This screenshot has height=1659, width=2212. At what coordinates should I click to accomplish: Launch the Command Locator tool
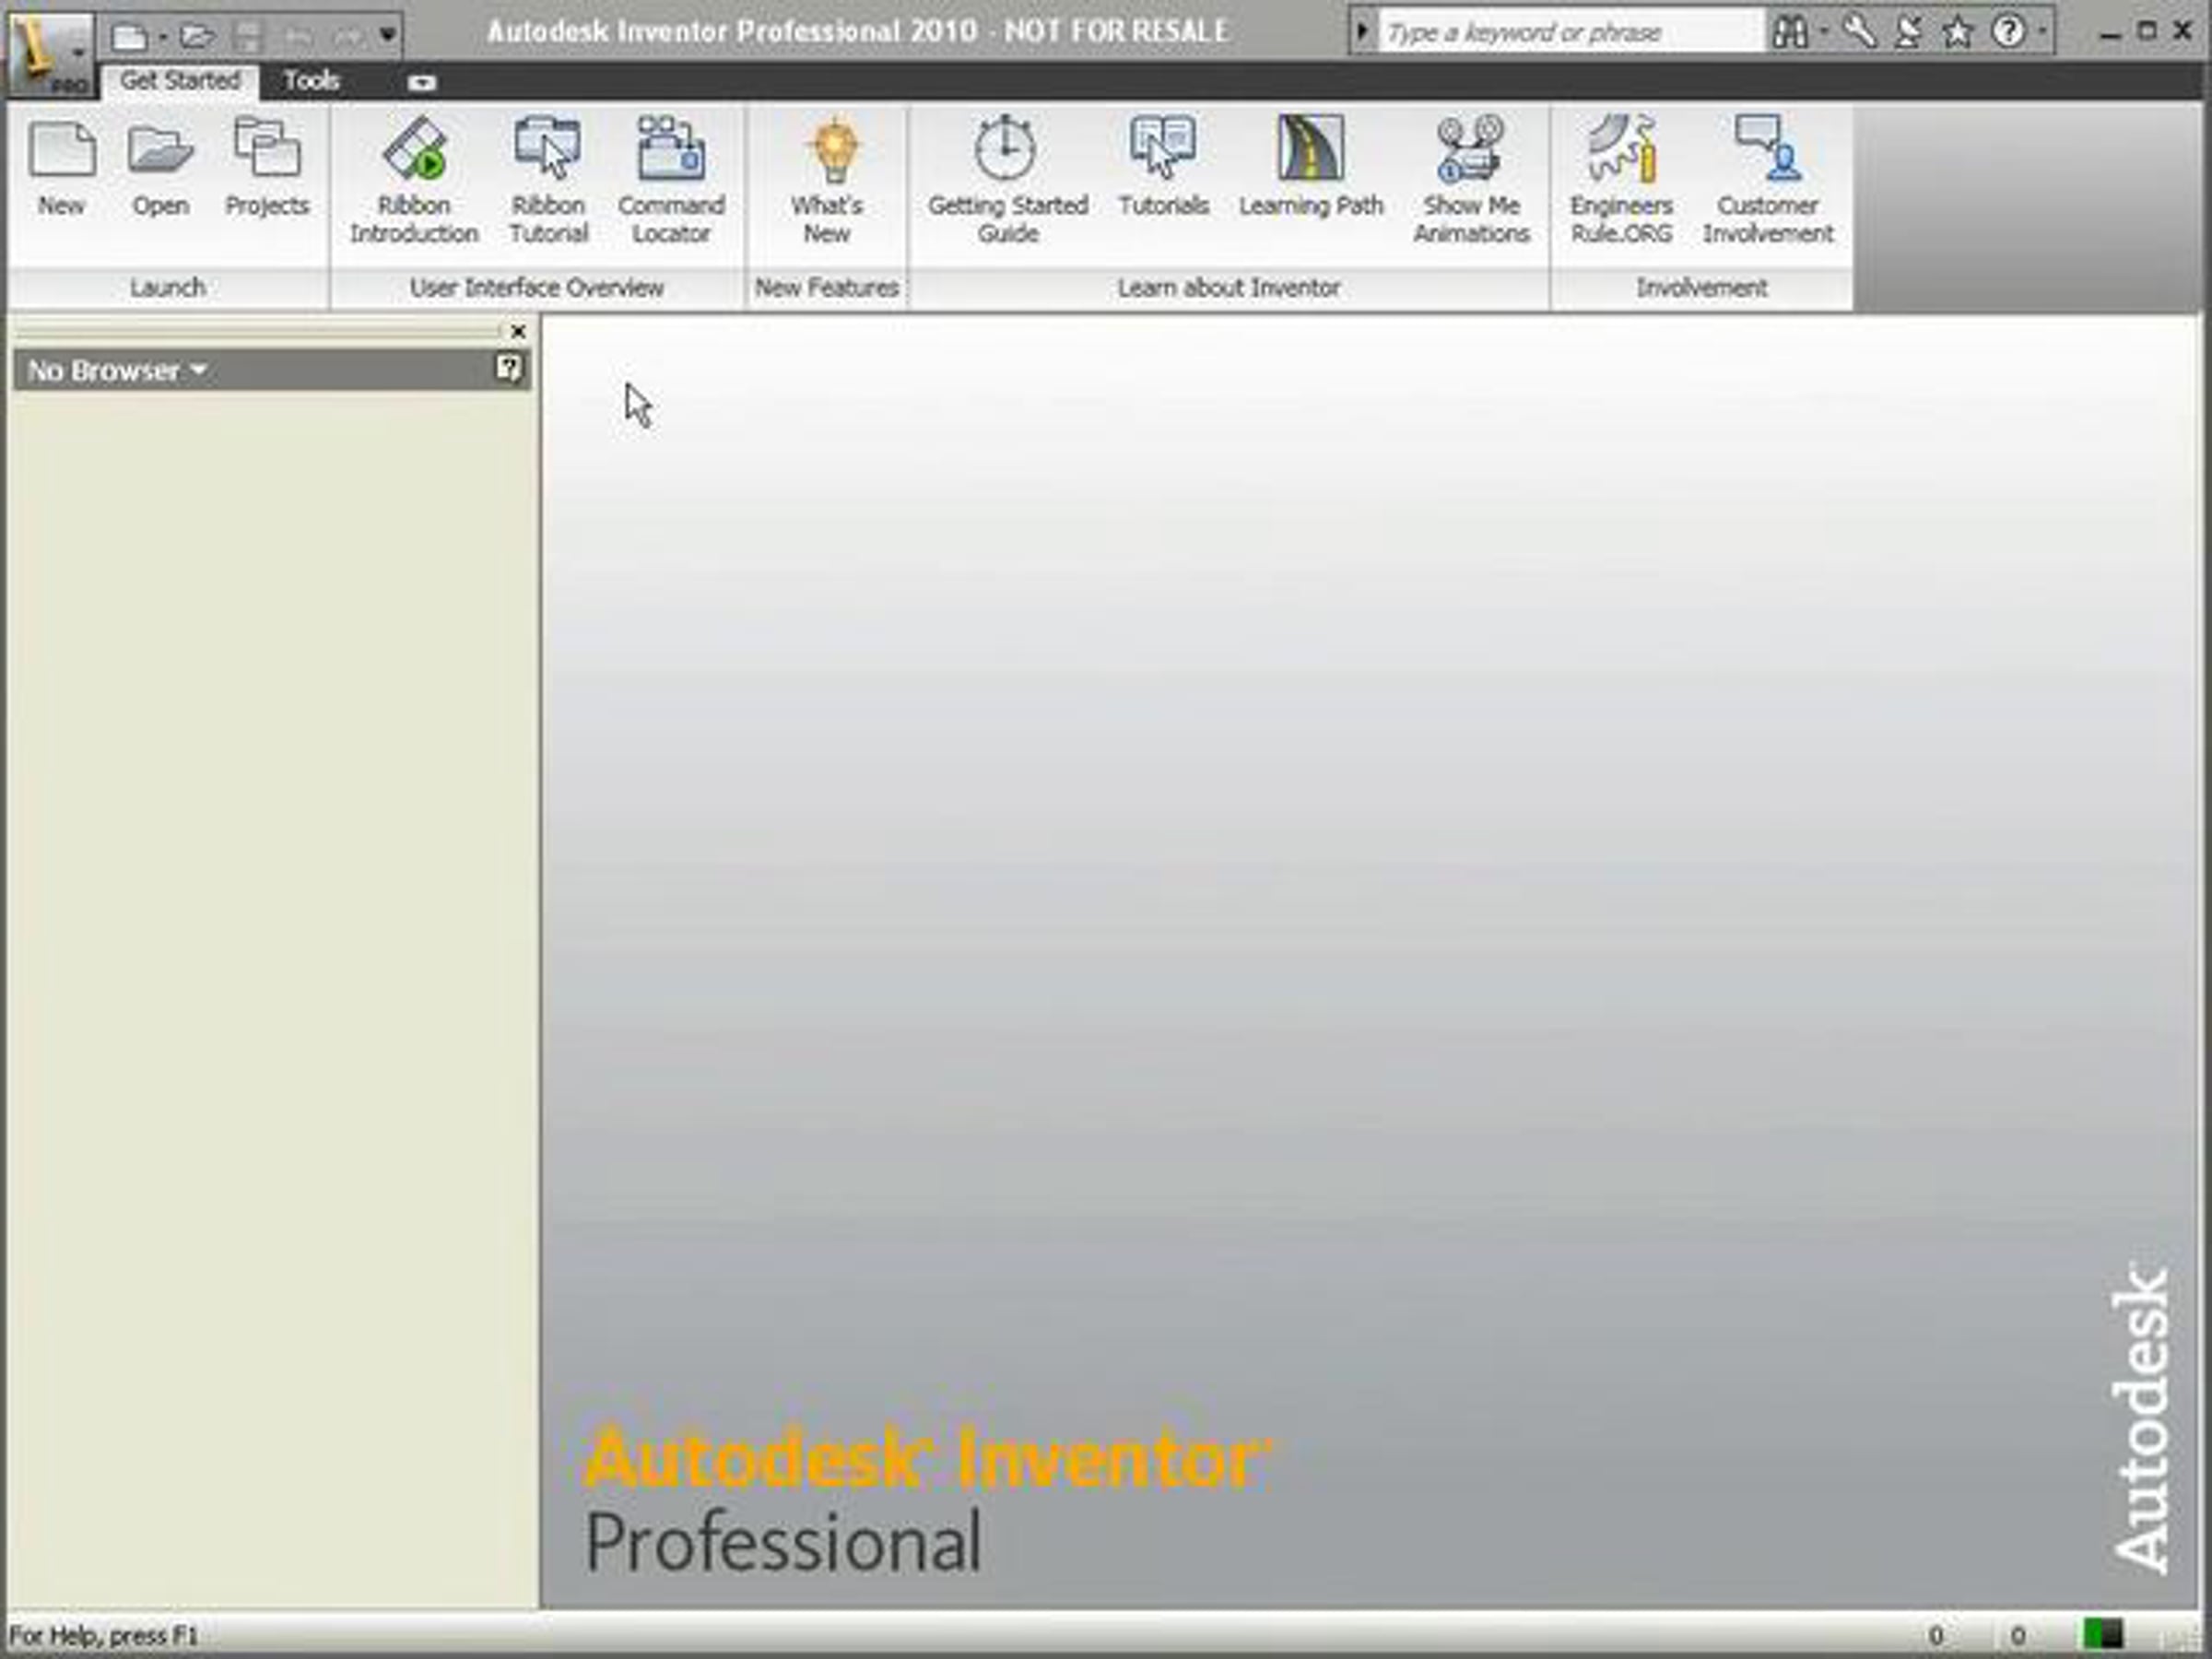pos(671,180)
